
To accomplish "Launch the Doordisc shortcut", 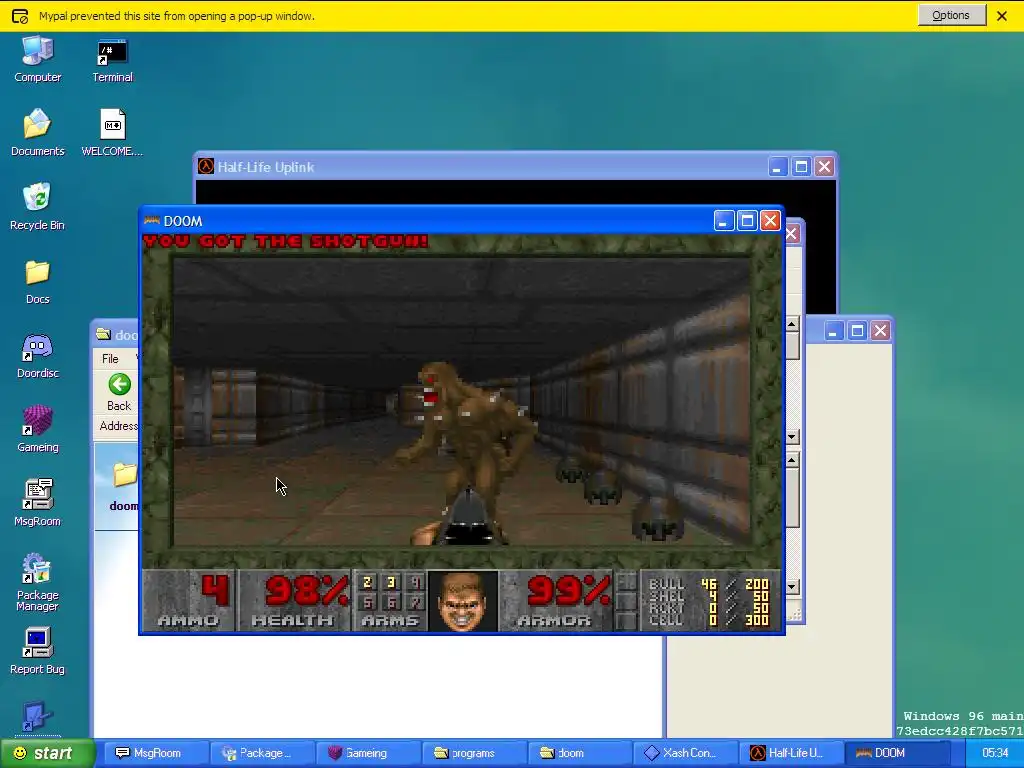I will click(37, 355).
